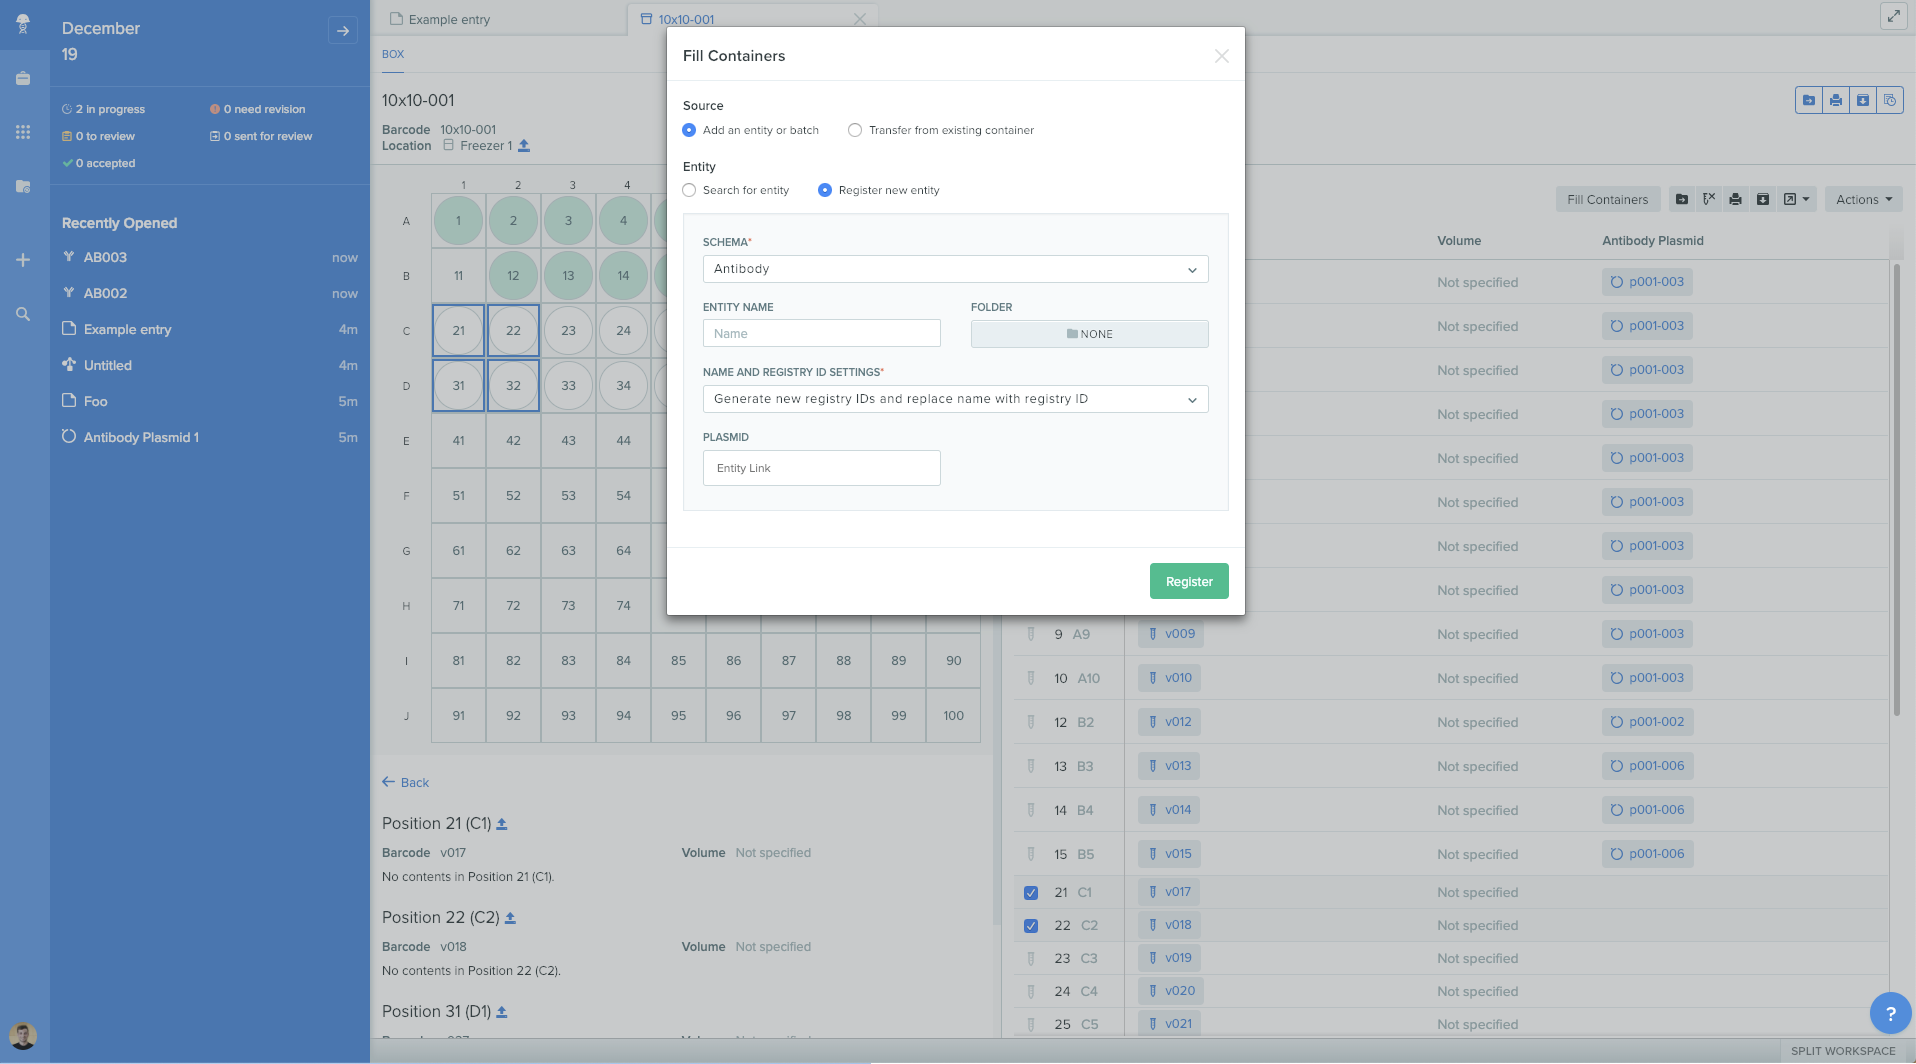The width and height of the screenshot is (1916, 1064).
Task: Select Transfer from existing container option
Action: 855,130
